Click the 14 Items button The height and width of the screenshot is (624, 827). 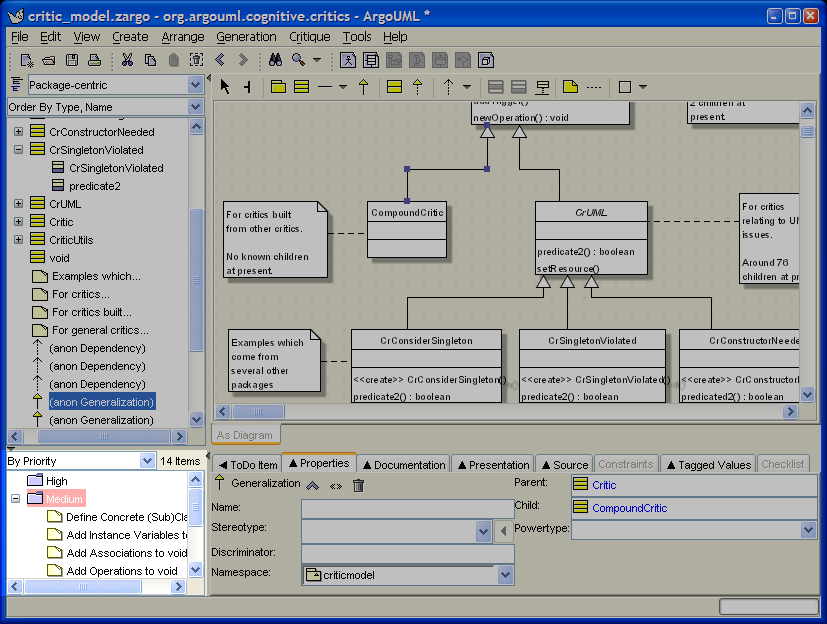coord(180,461)
